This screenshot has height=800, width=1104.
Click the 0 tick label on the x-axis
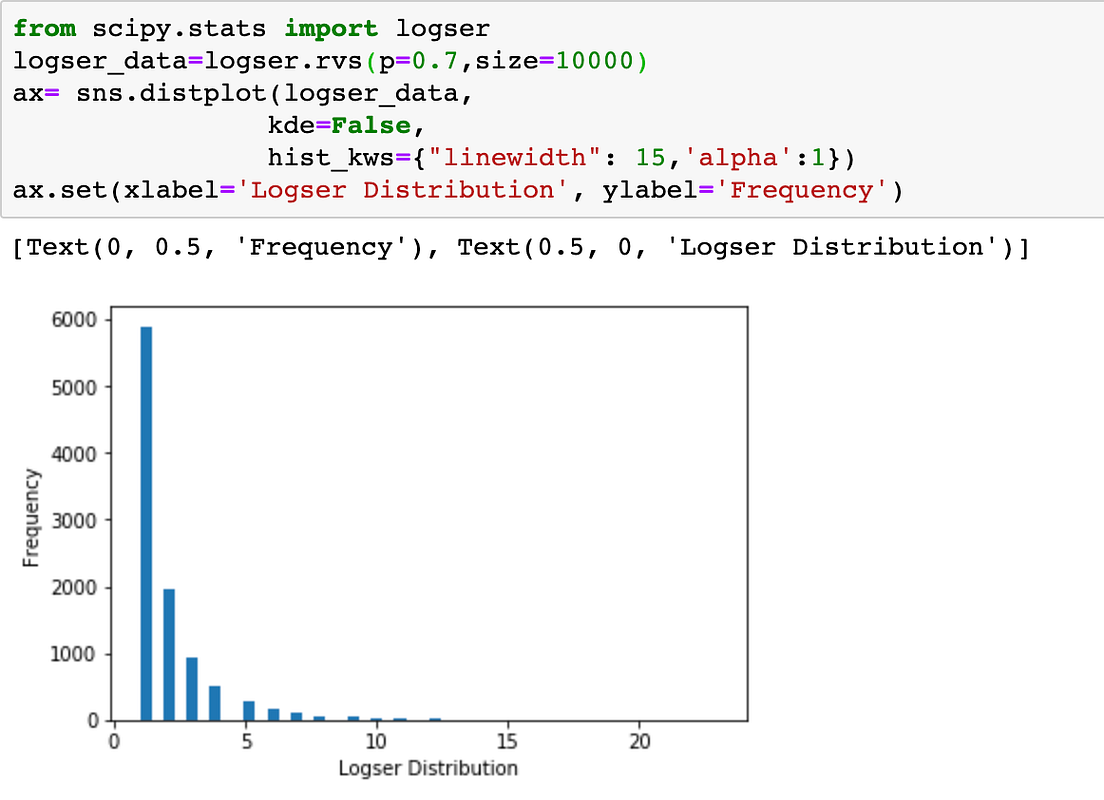click(x=113, y=741)
